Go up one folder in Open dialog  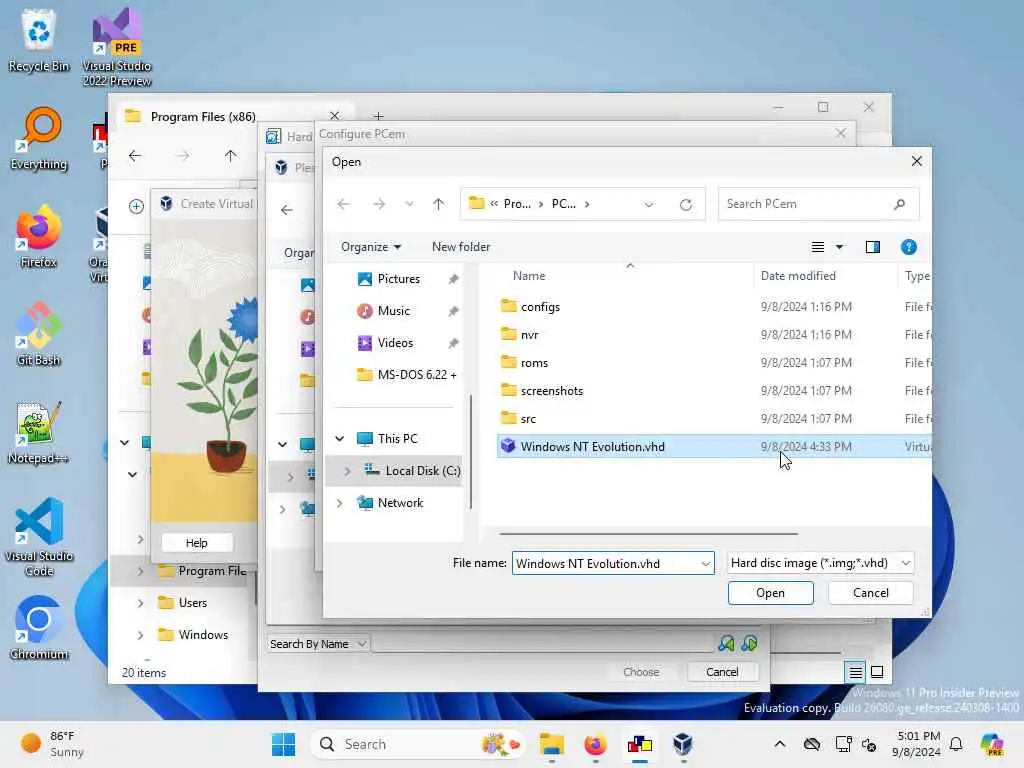[x=438, y=204]
